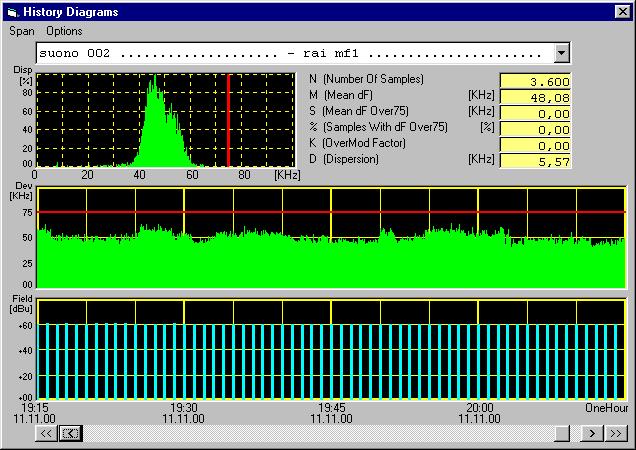The width and height of the screenshot is (636, 450).
Task: Click the 19:45 time label
Action: [x=331, y=407]
